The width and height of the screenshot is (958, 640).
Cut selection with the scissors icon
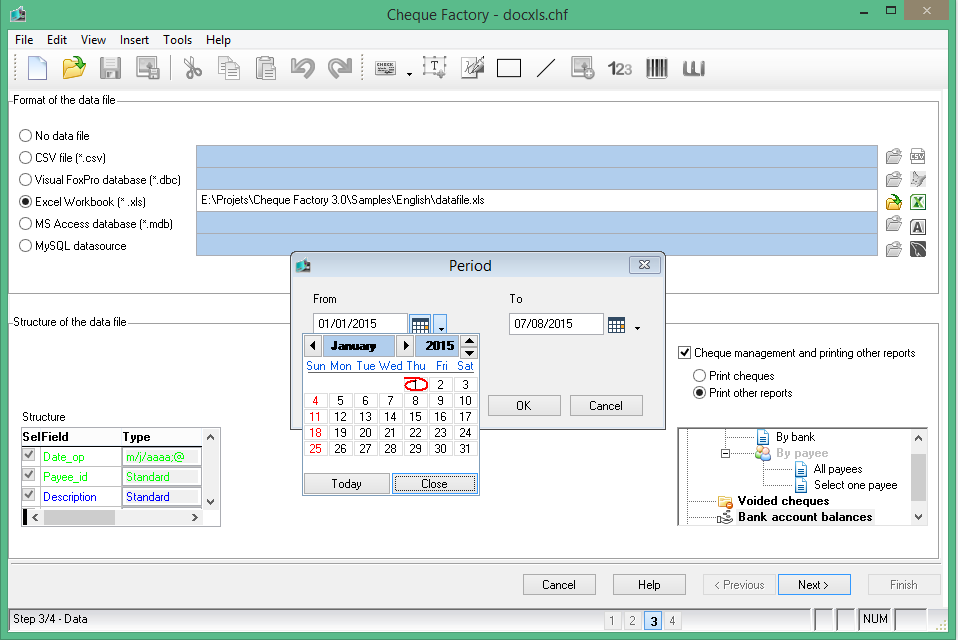(x=192, y=68)
